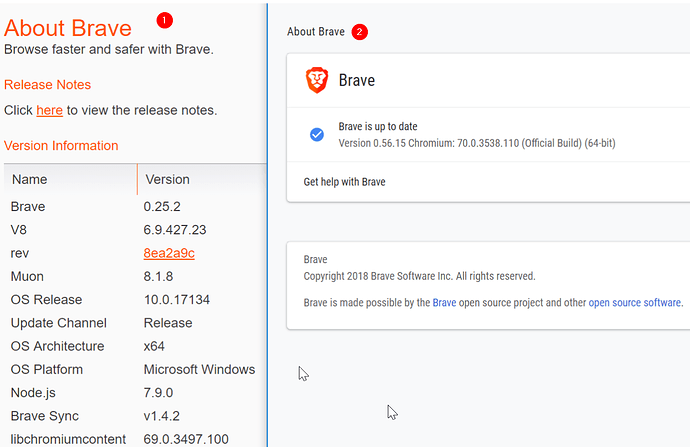Select the Microsoft Windows platform value
This screenshot has height=447, width=690.
coord(199,370)
